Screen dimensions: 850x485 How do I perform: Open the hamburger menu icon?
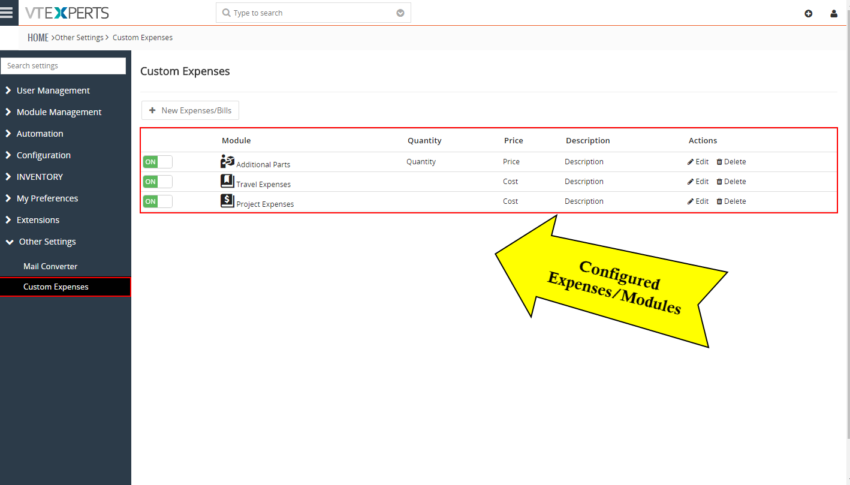(x=7, y=12)
